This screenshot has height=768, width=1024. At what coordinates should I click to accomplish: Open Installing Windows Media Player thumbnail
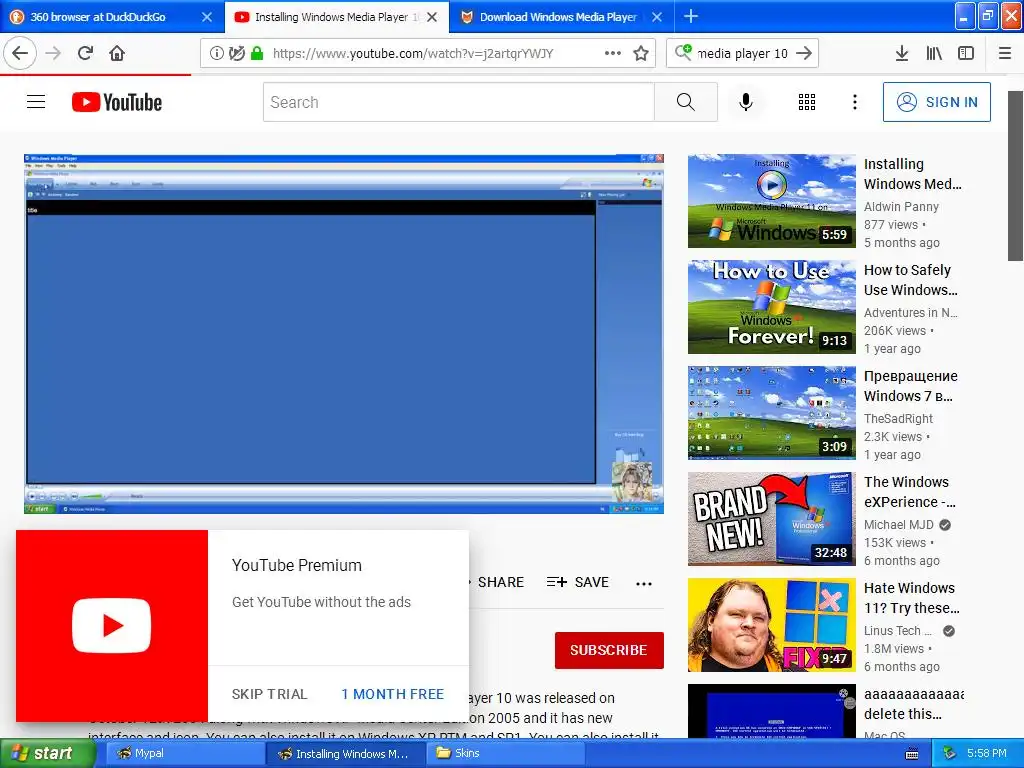[772, 200]
